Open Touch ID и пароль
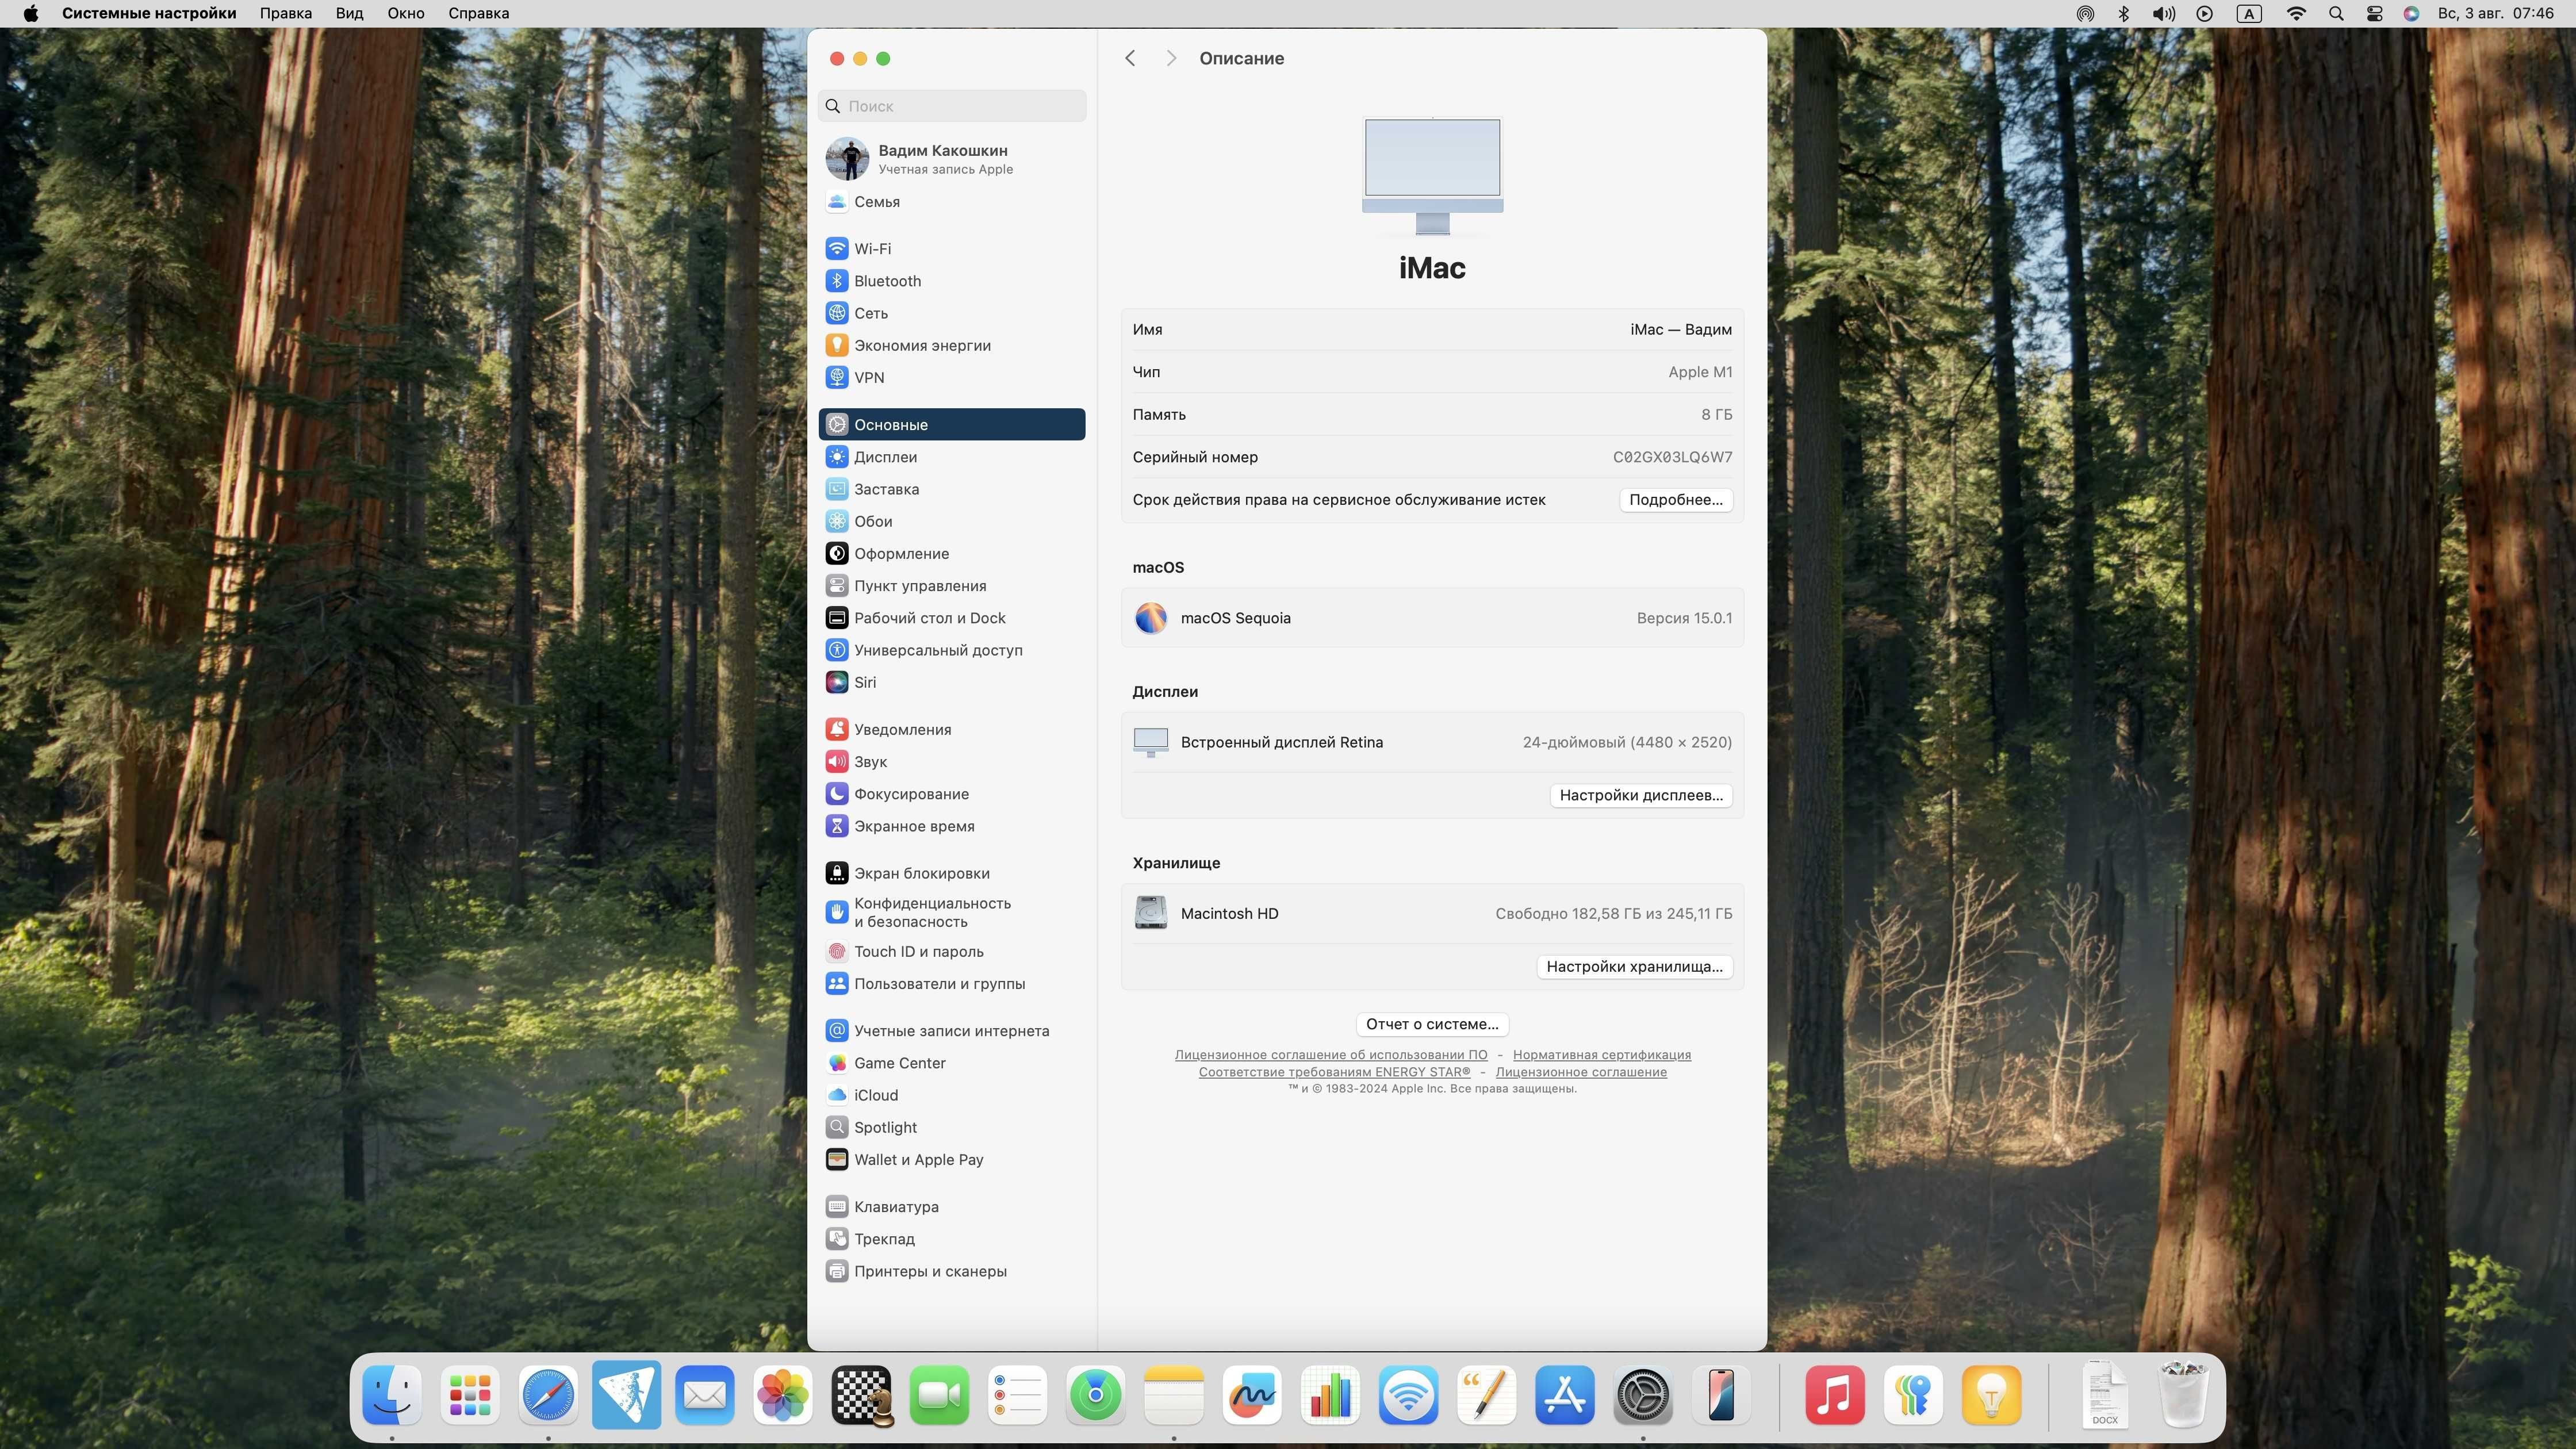 951,951
